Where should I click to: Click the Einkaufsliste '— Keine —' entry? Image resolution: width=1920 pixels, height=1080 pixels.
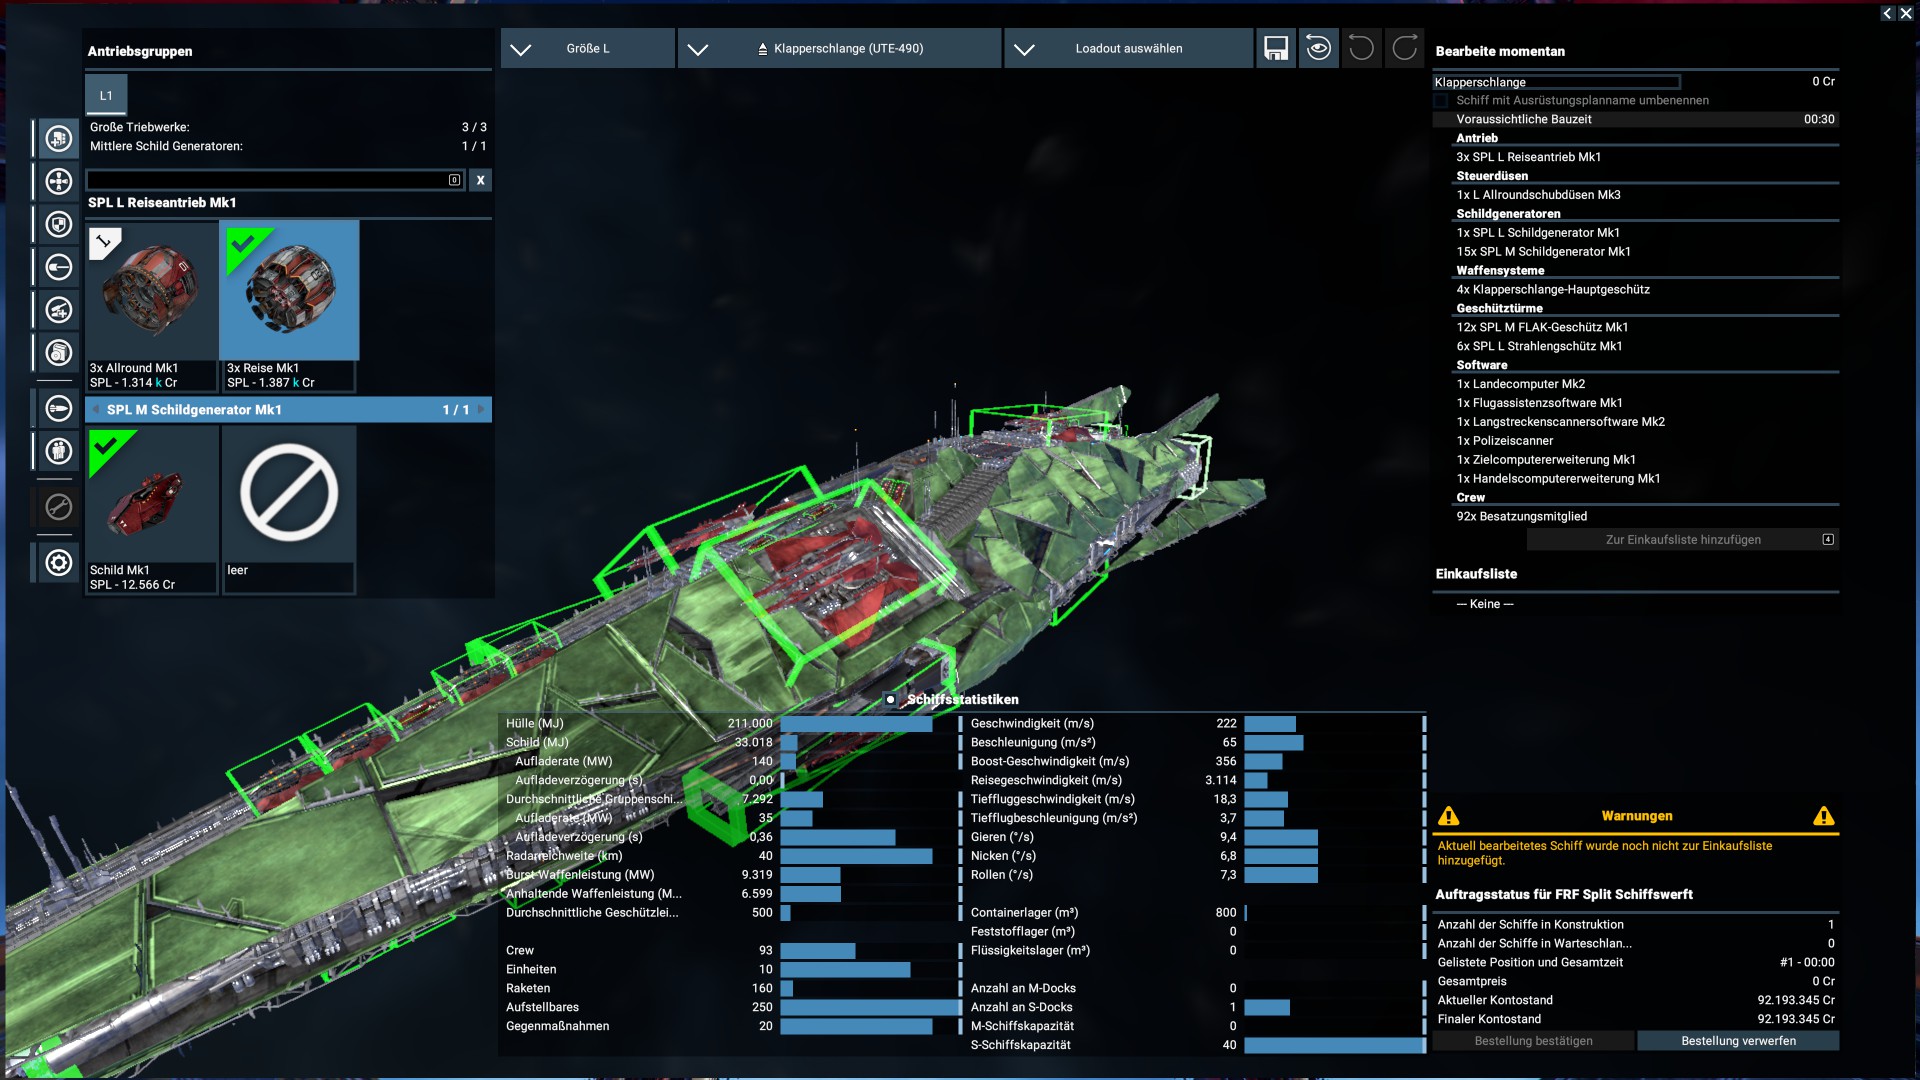(x=1484, y=604)
